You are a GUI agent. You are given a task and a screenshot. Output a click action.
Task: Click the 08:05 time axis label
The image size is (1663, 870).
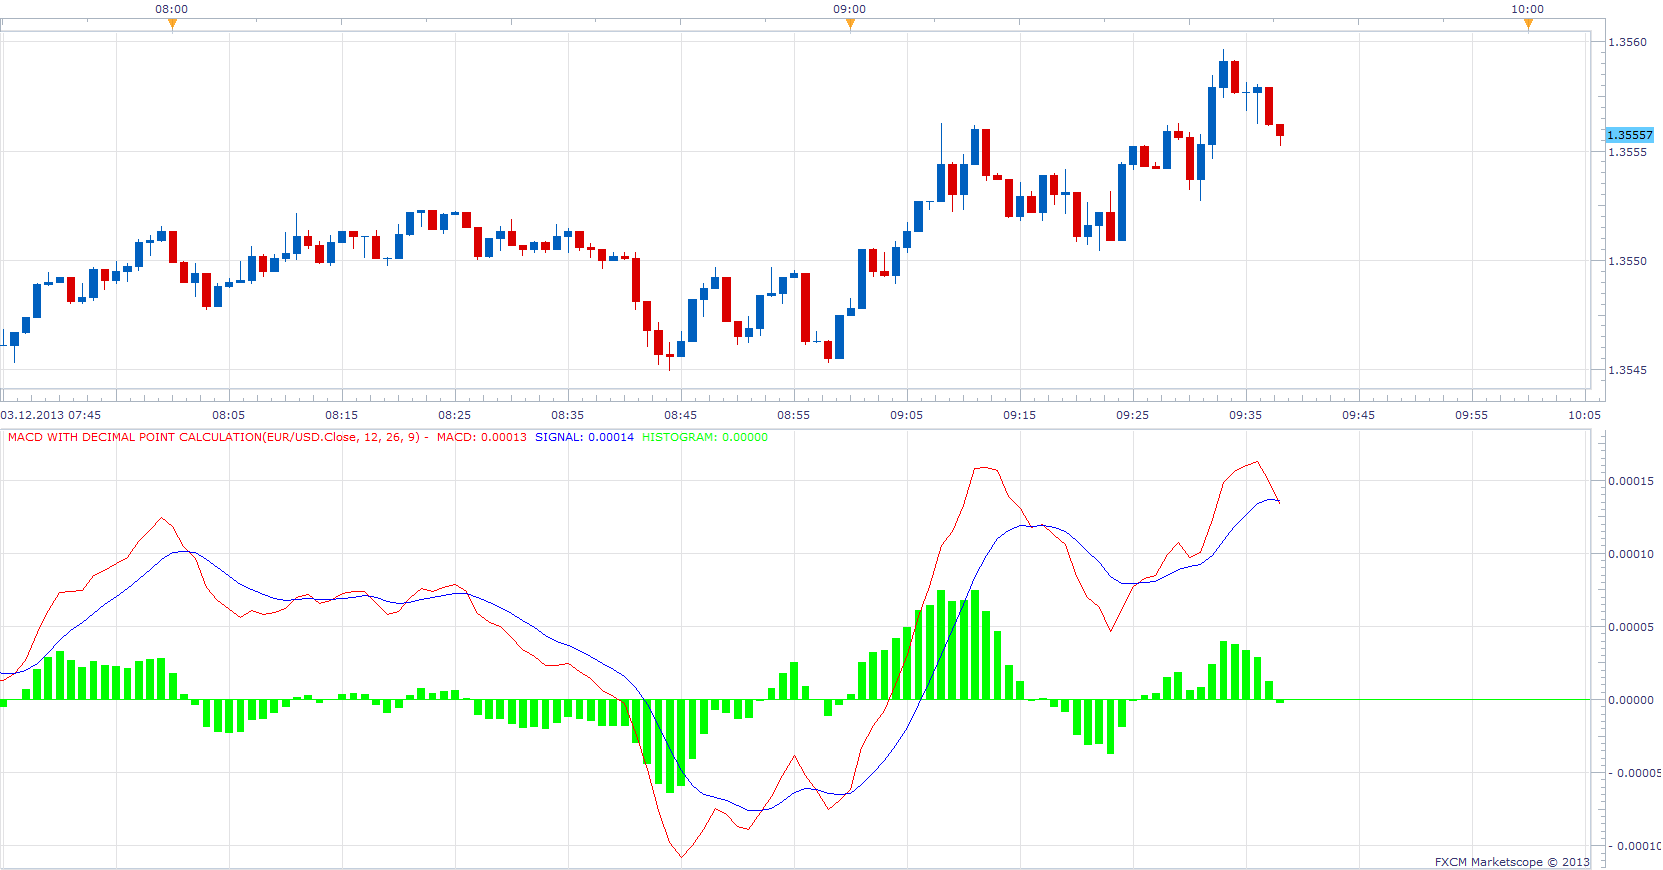tap(228, 415)
